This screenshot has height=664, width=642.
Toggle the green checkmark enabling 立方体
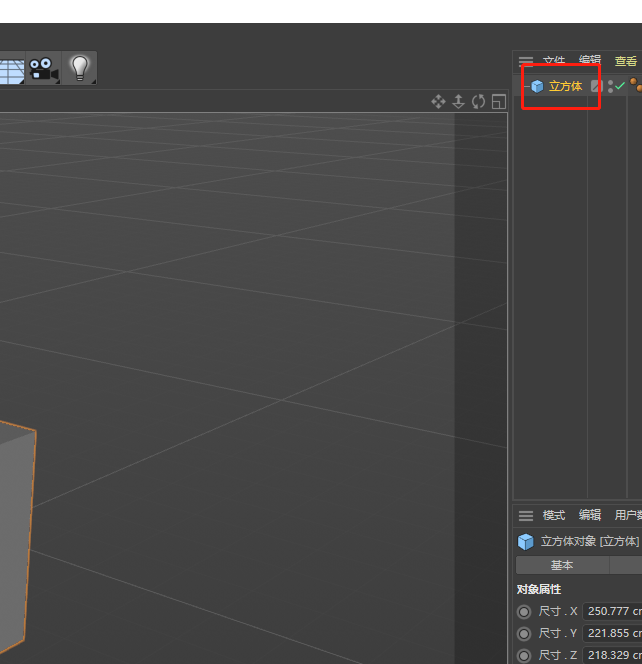[x=620, y=86]
